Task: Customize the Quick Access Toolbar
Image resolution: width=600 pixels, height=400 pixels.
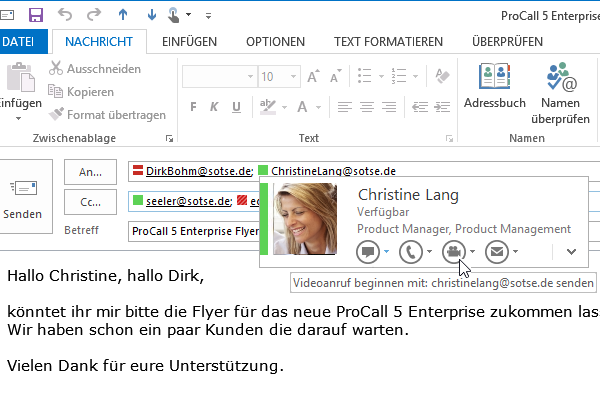Action: coord(209,16)
